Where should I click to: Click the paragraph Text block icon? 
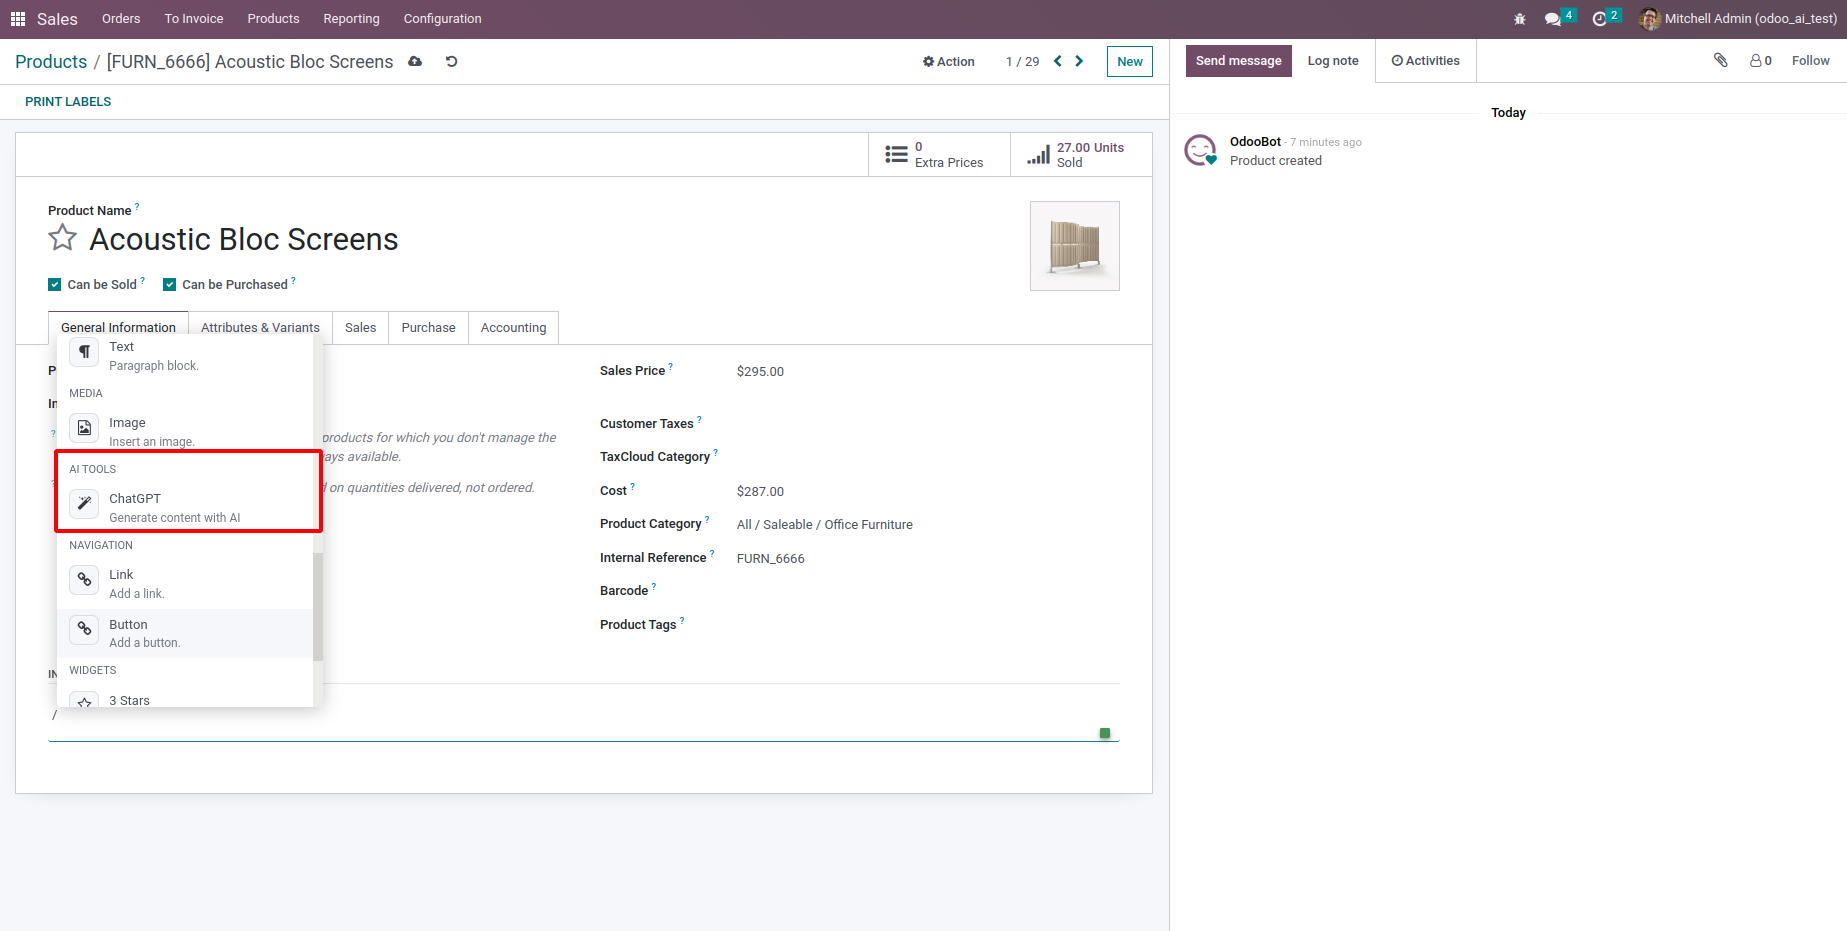tap(84, 352)
